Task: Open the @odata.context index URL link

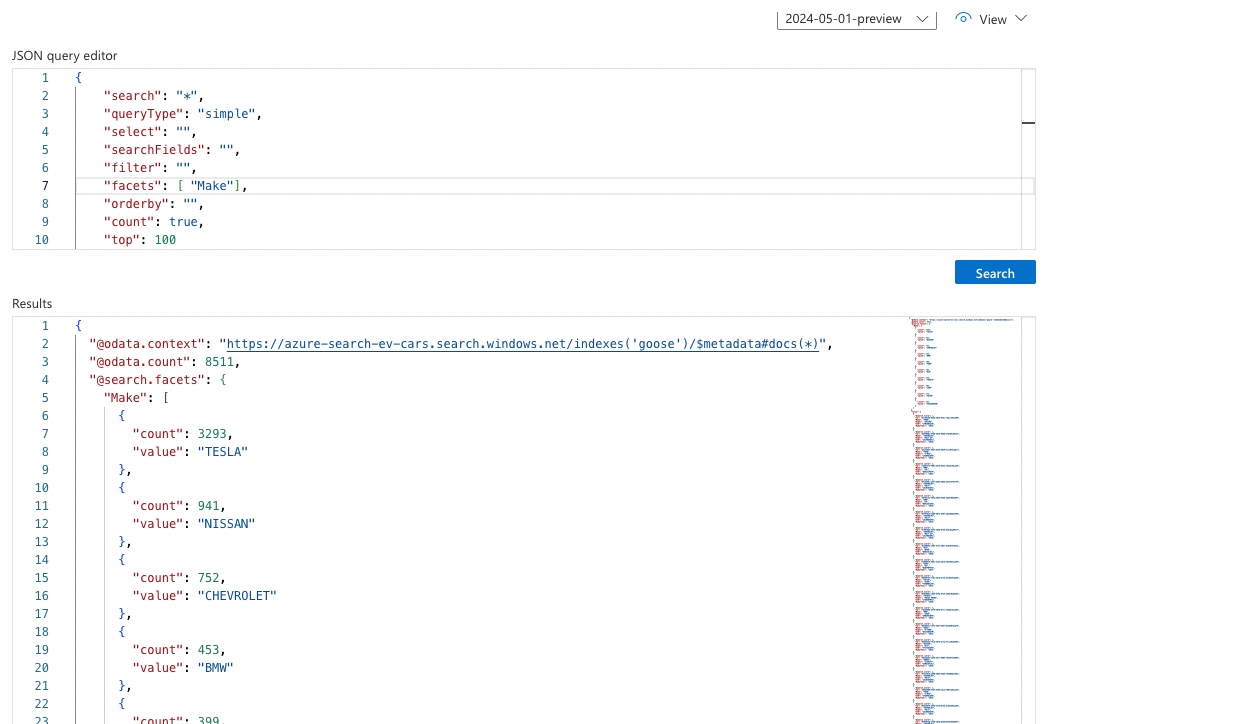Action: click(520, 343)
